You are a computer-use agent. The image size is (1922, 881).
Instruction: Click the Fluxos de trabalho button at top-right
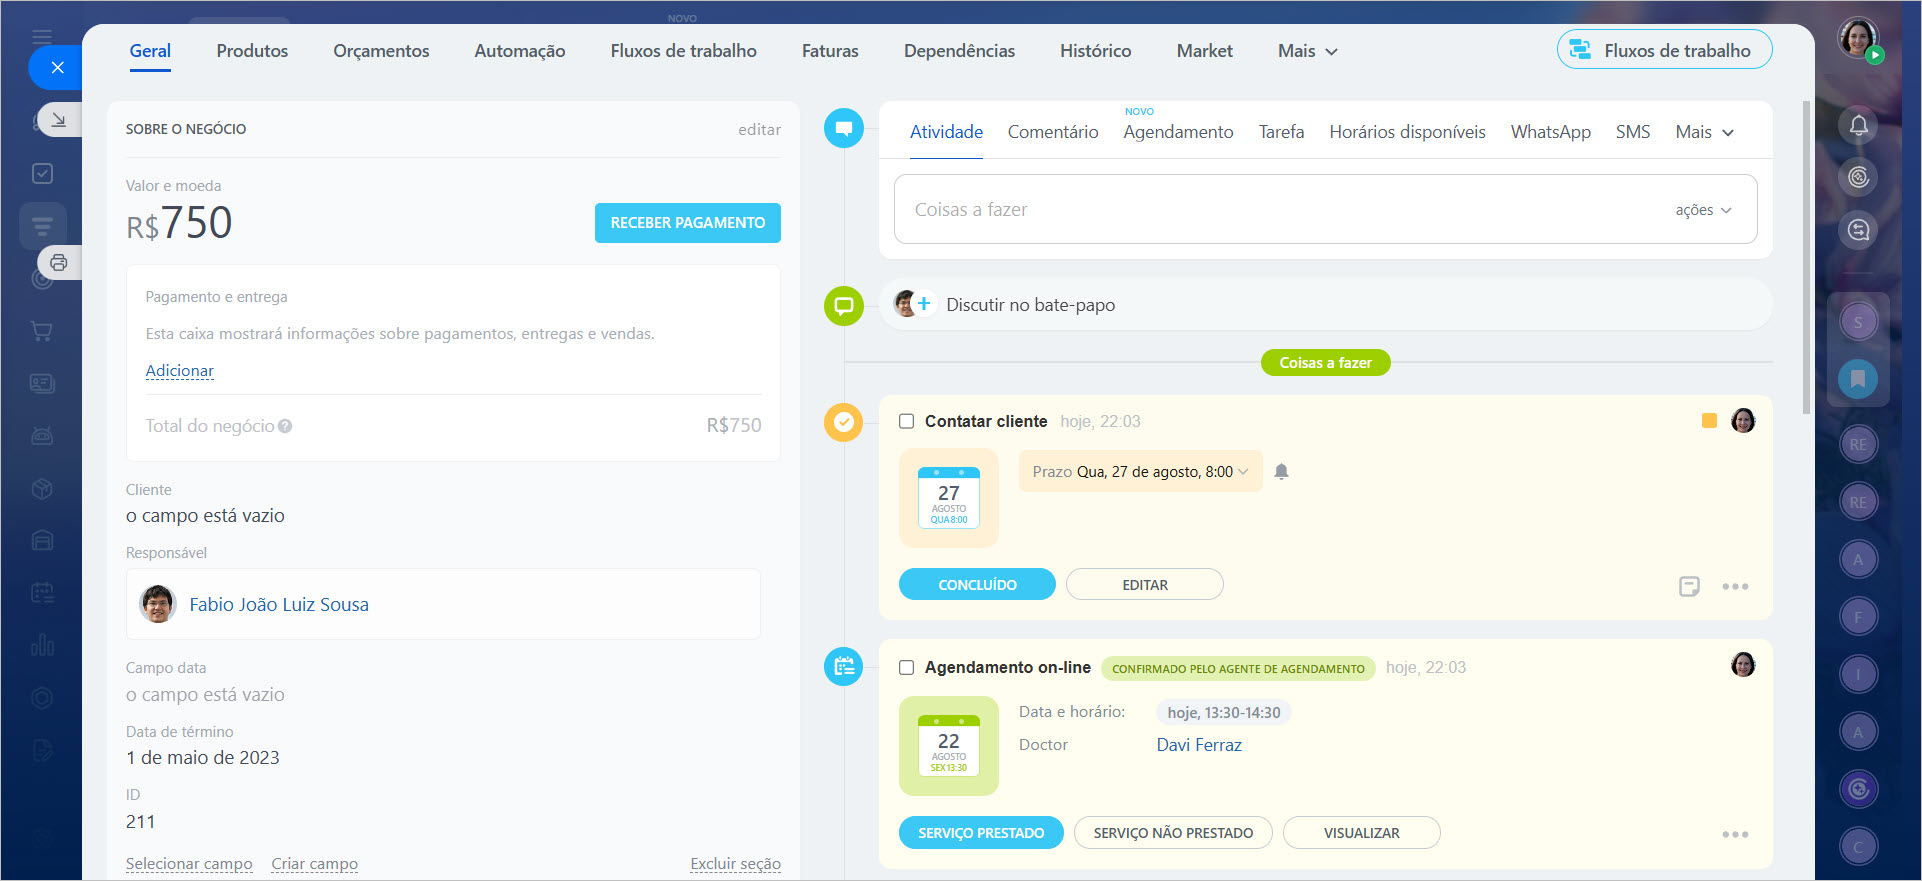[x=1664, y=50]
